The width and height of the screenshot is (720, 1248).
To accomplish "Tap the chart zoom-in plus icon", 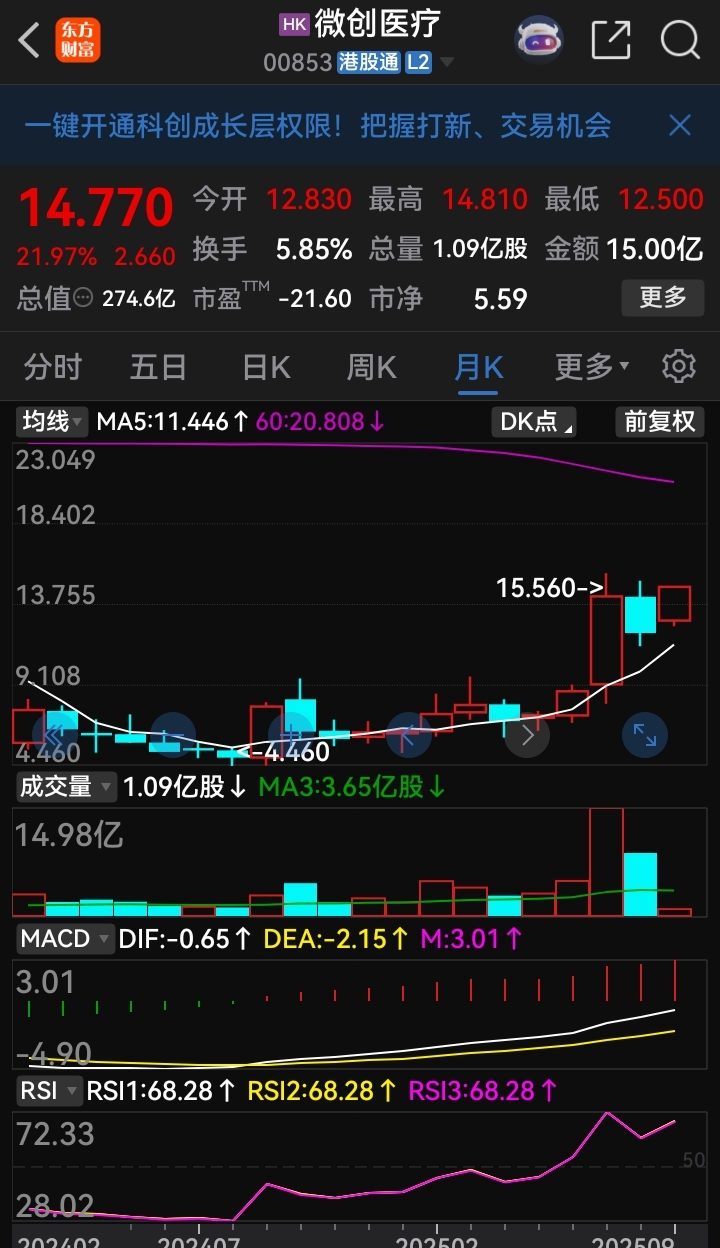I will tap(291, 737).
